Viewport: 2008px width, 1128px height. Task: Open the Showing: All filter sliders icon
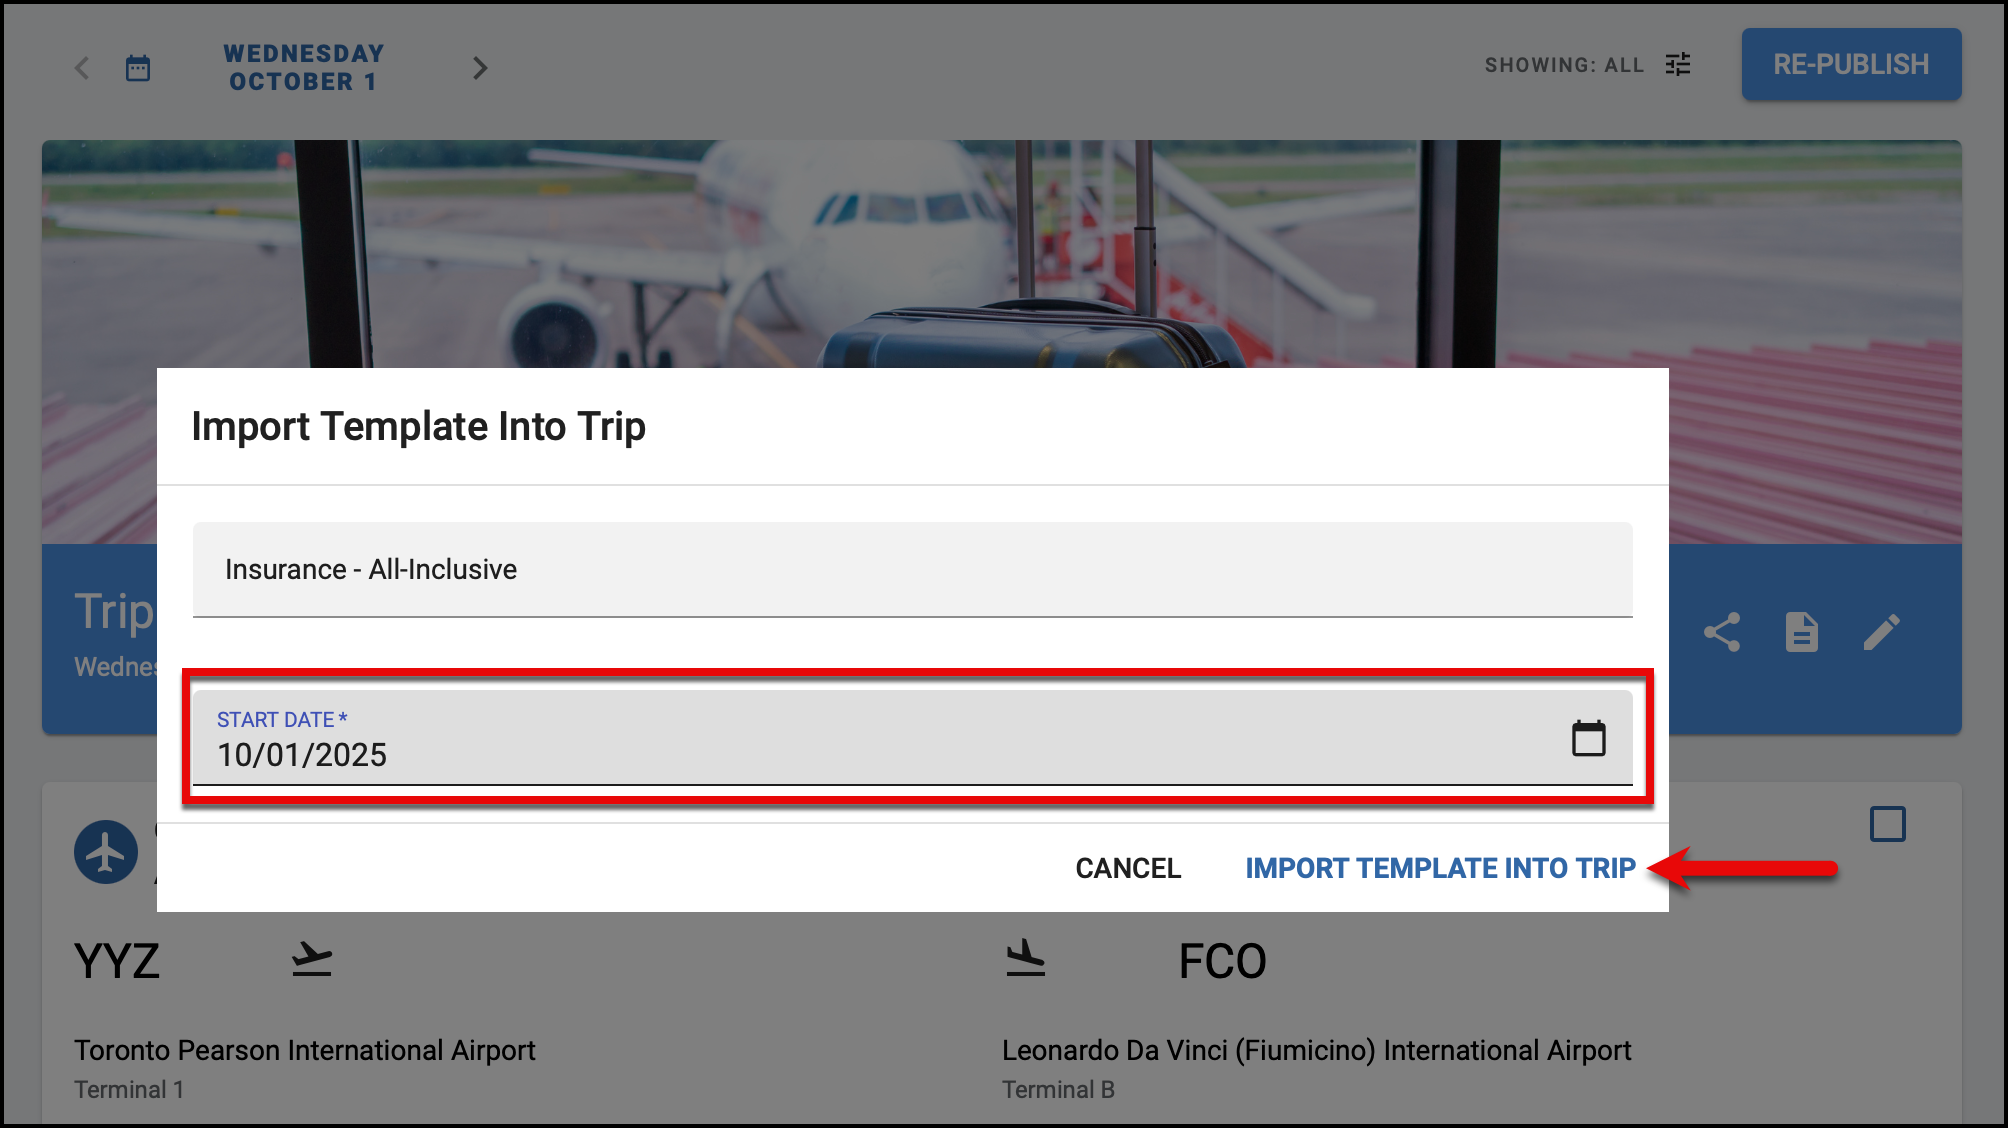pos(1678,65)
